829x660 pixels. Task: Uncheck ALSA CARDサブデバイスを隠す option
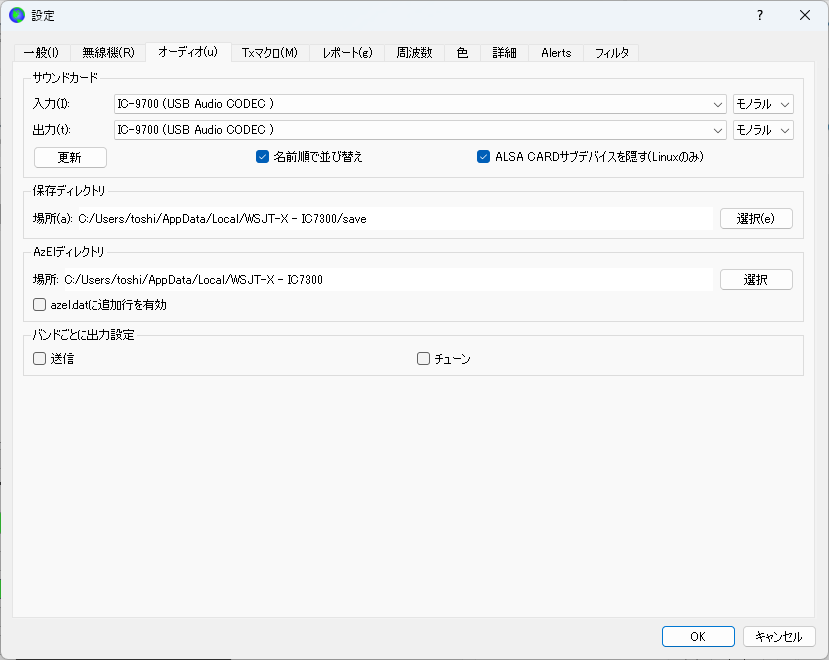483,157
